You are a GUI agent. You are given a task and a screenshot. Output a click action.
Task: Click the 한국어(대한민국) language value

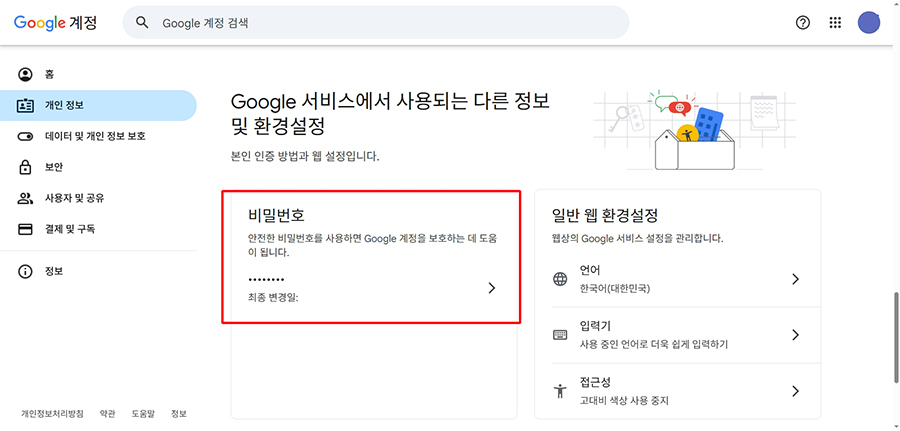615,289
